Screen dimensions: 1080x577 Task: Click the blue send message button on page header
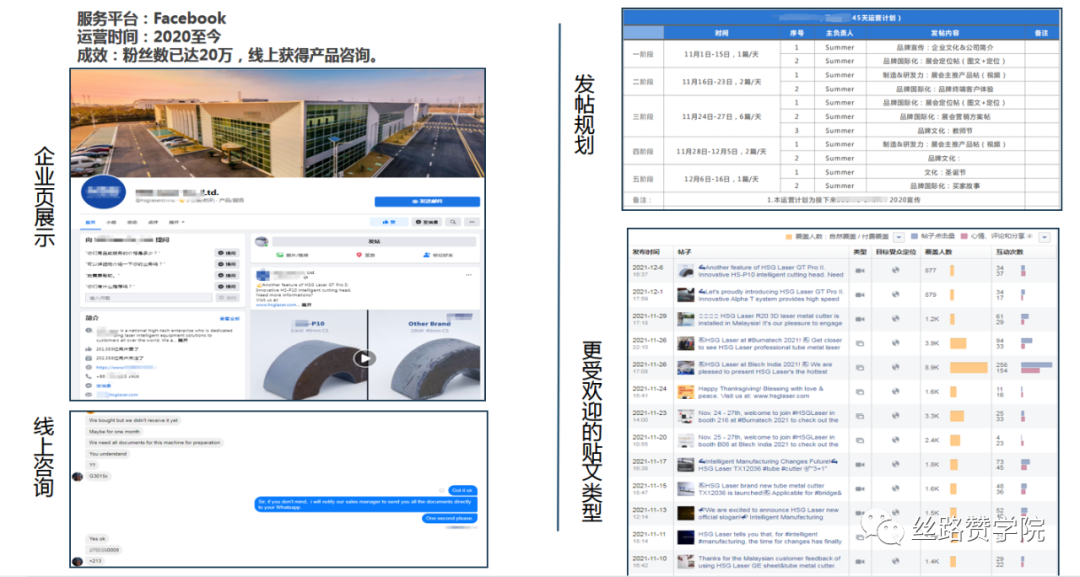[x=427, y=202]
